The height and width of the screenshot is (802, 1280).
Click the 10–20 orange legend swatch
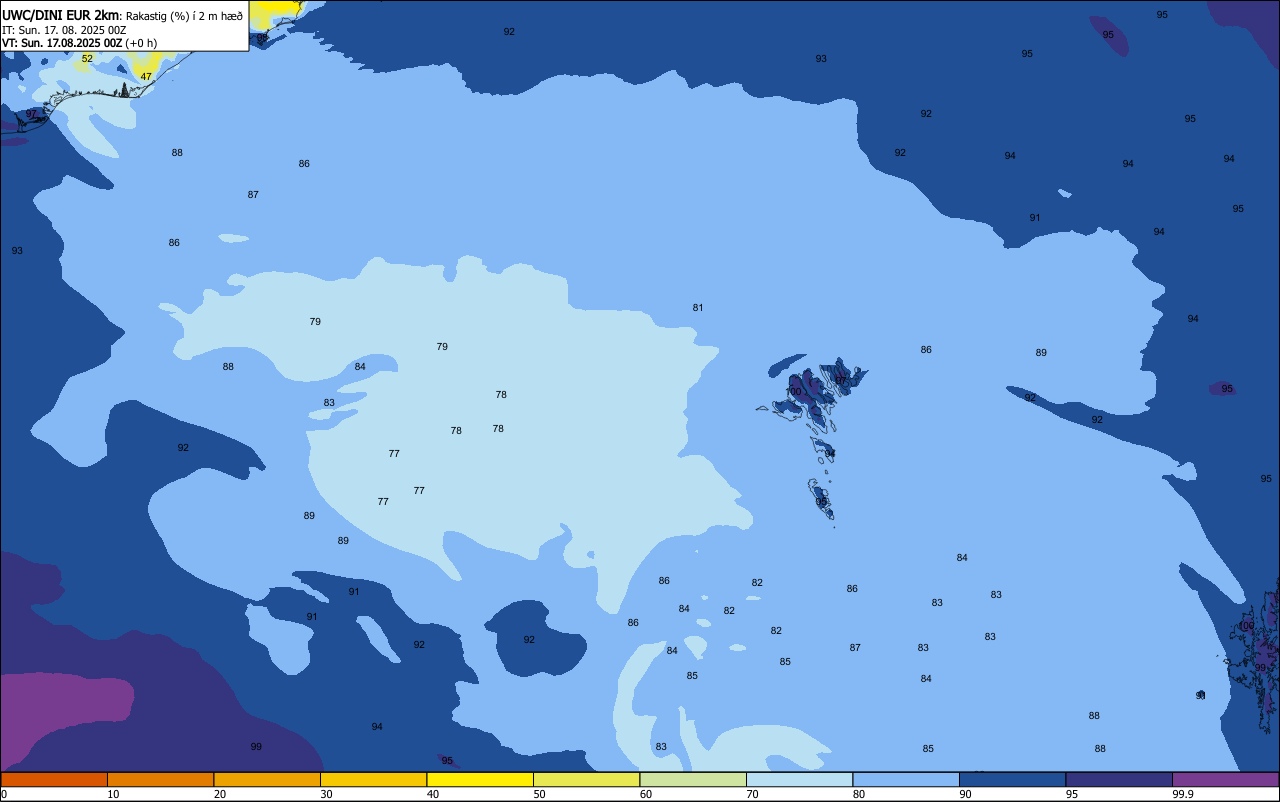(160, 779)
